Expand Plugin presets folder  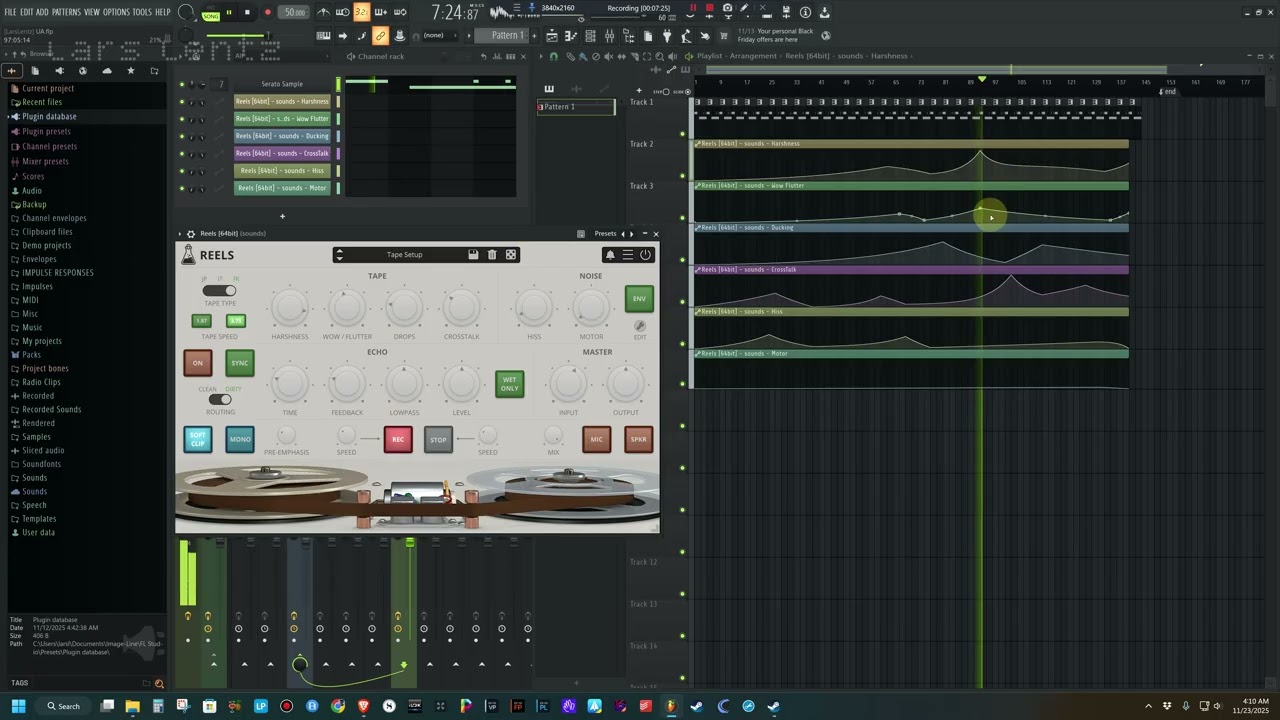(x=46, y=131)
